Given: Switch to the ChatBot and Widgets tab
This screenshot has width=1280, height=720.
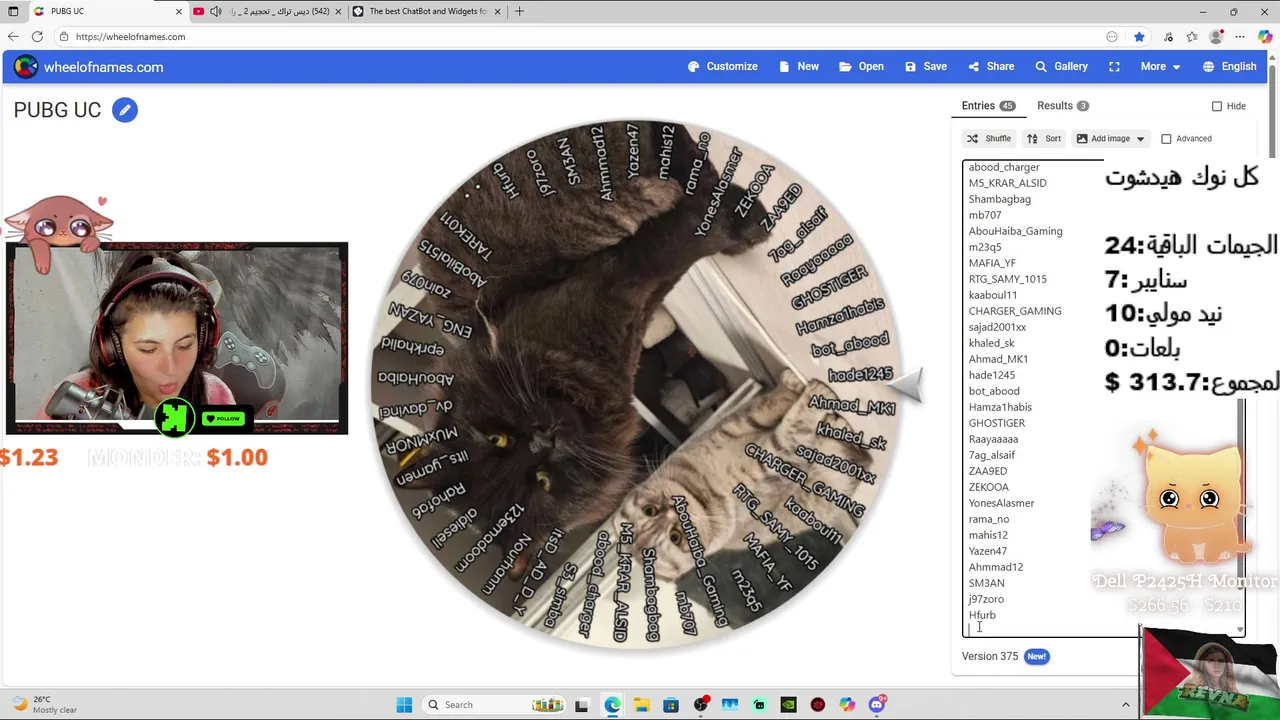Looking at the screenshot, I should [426, 11].
